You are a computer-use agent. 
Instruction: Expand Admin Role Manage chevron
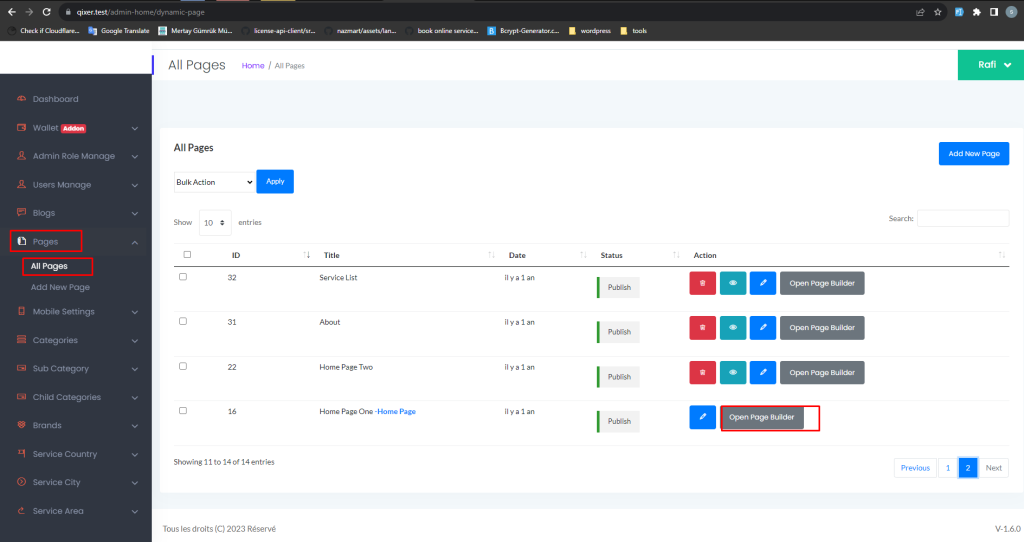pyautogui.click(x=135, y=157)
